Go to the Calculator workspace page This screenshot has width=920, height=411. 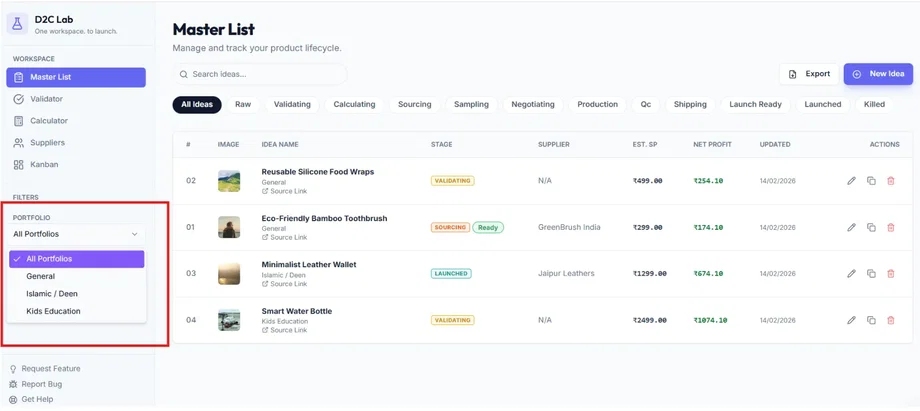click(x=48, y=121)
